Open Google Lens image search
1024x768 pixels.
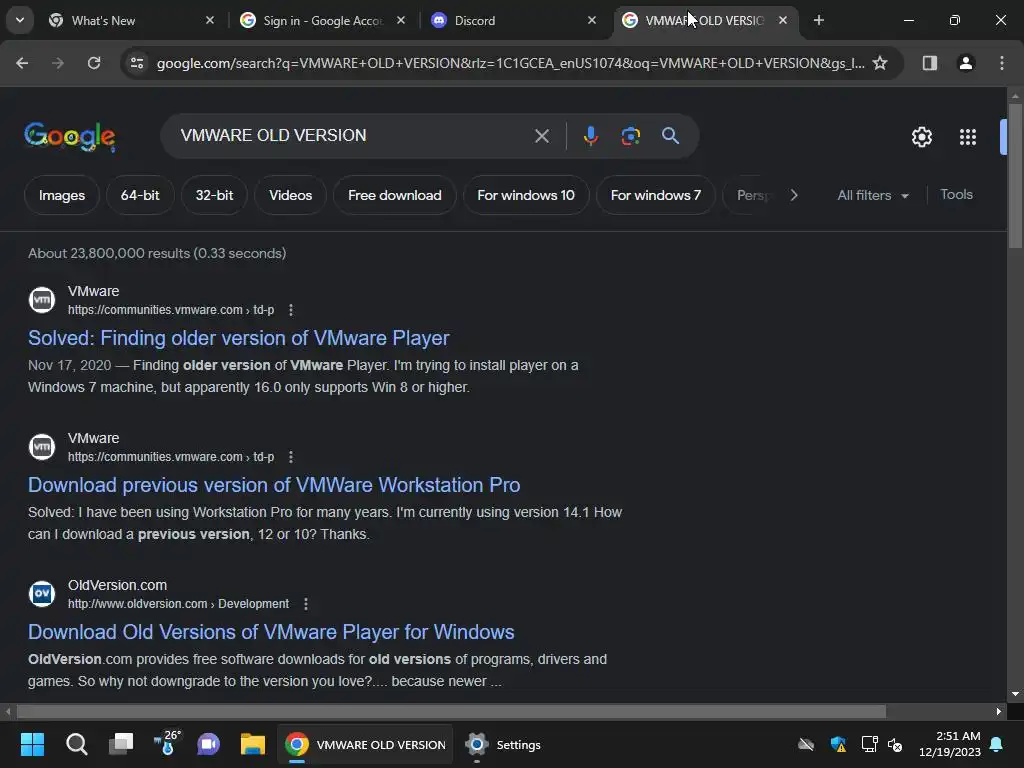pyautogui.click(x=630, y=136)
